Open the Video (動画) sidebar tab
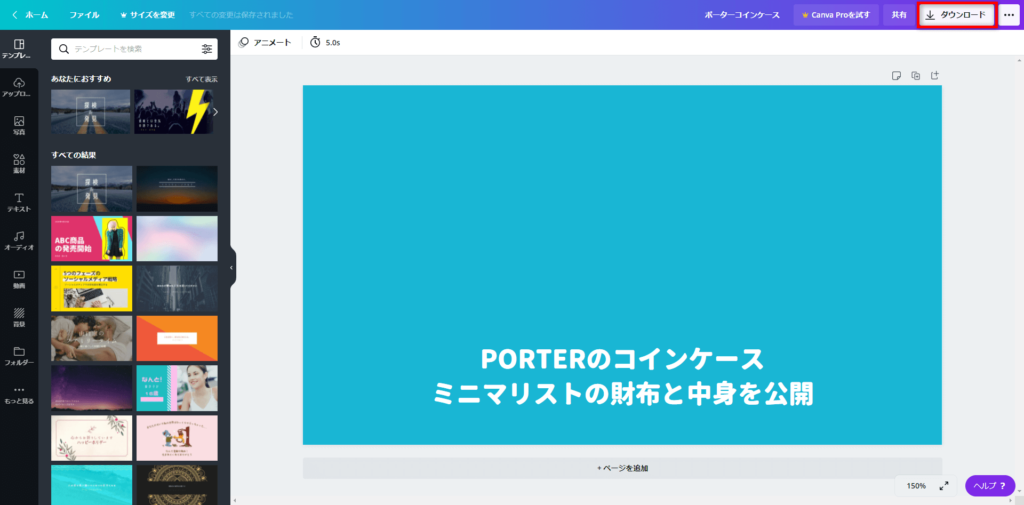This screenshot has width=1024, height=505. pos(19,279)
